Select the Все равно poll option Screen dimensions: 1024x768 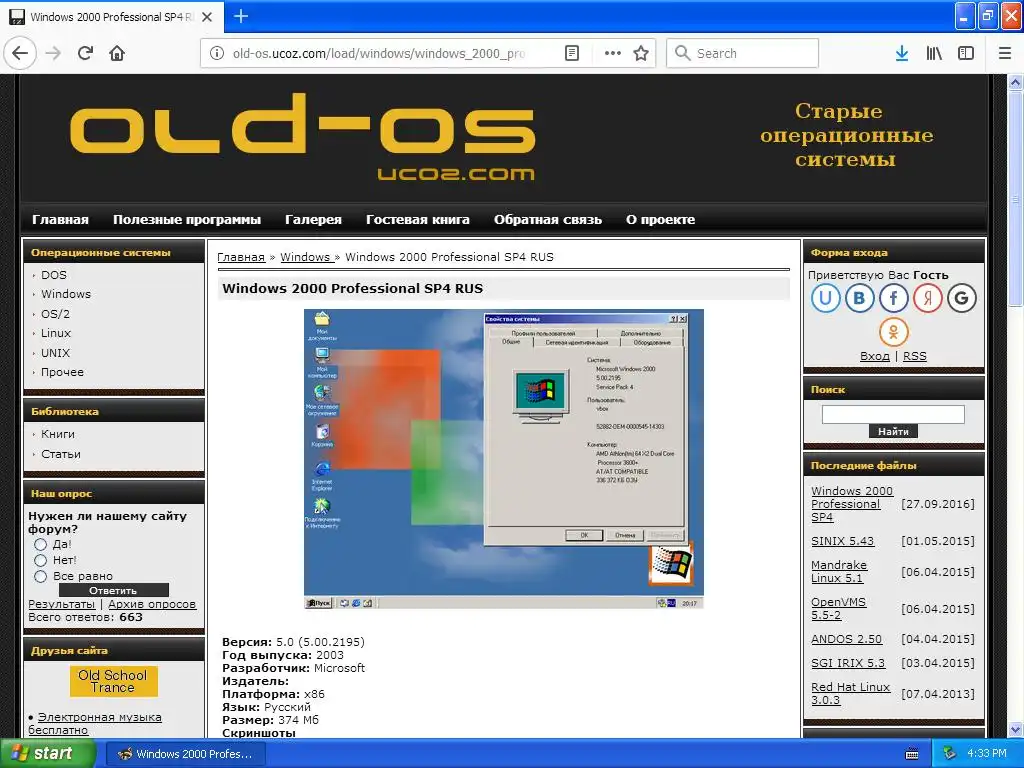(40, 577)
